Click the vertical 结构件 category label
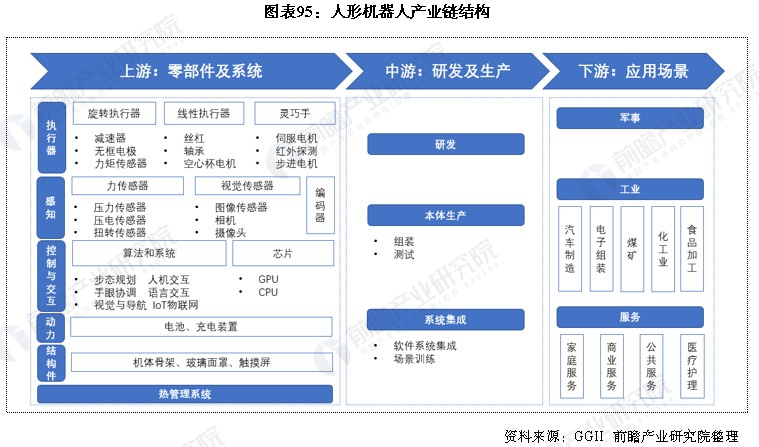Viewport: 759px width, 447px height. tap(51, 363)
